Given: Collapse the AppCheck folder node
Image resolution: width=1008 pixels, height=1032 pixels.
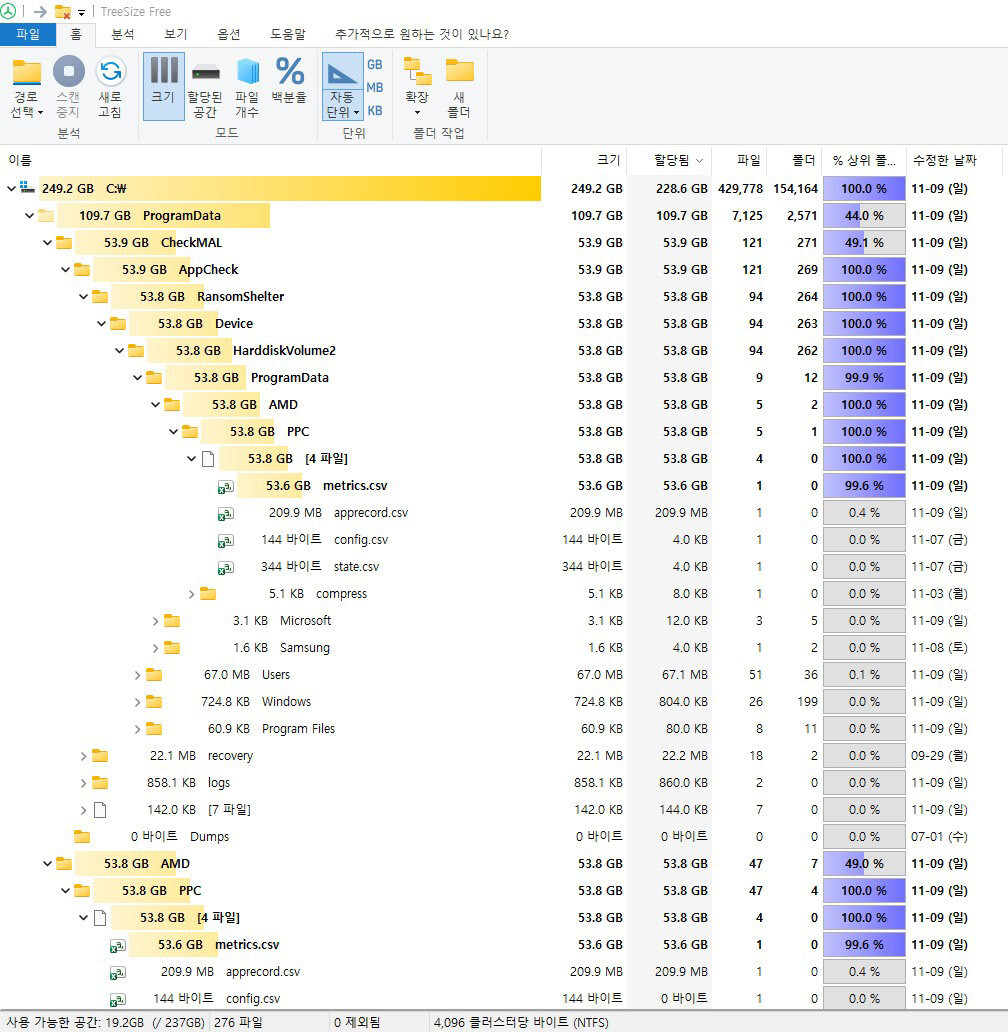Looking at the screenshot, I should [x=65, y=269].
